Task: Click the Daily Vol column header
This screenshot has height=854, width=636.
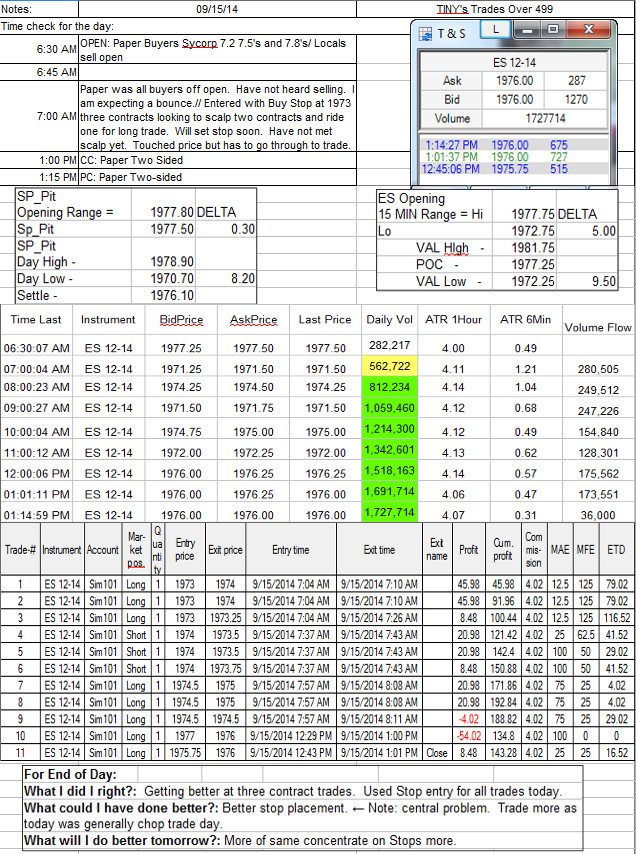Action: point(389,320)
